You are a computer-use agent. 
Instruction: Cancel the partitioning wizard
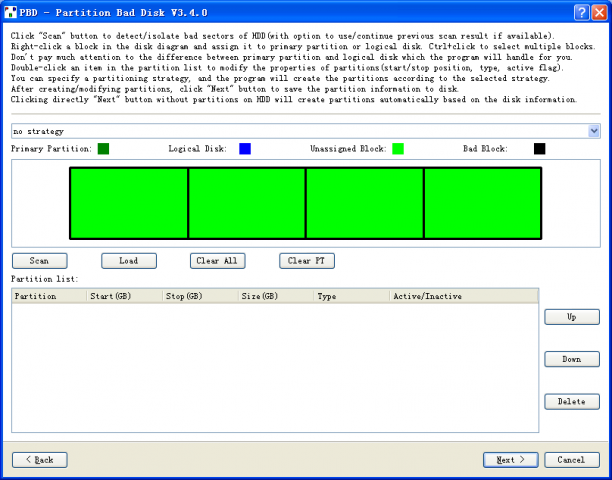[572, 460]
